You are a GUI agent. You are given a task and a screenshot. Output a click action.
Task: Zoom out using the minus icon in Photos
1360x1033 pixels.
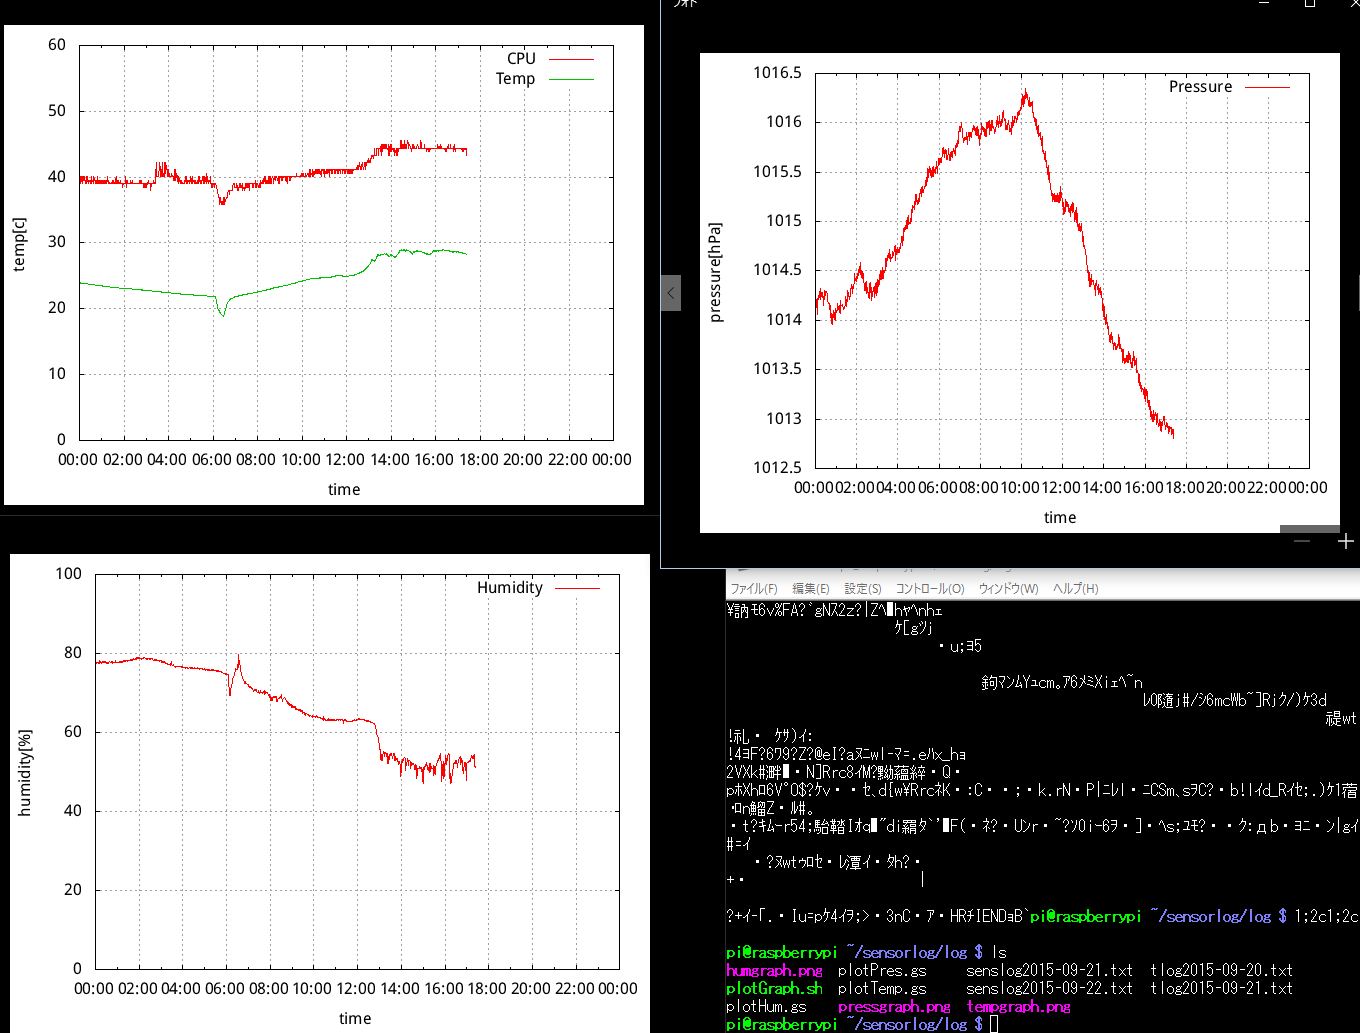(1301, 540)
